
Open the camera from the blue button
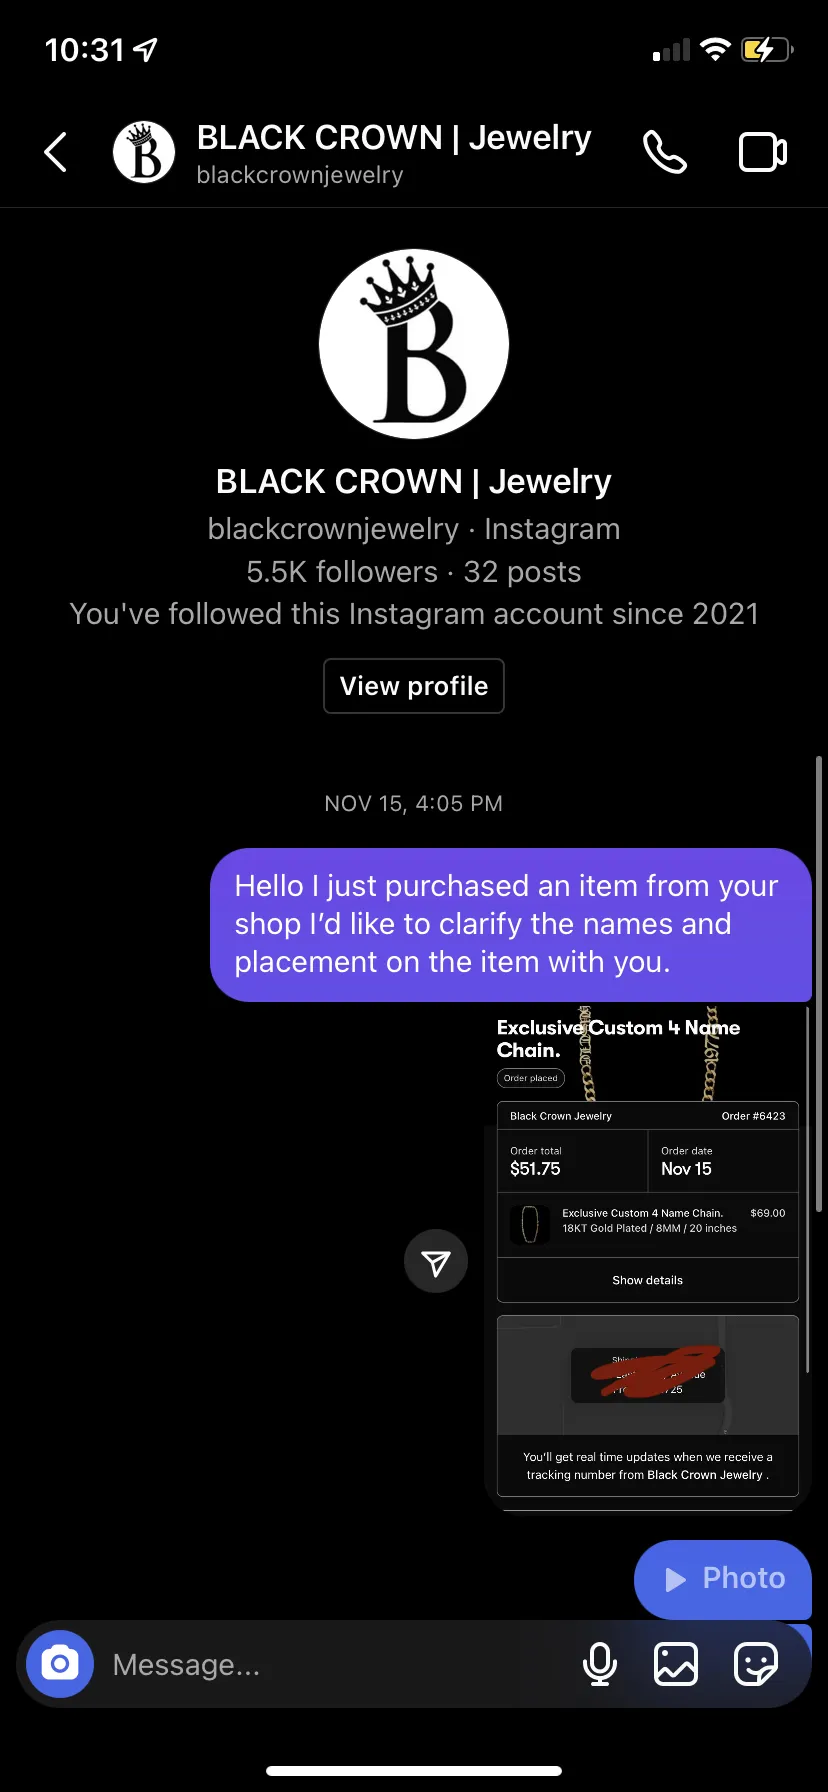(x=60, y=1664)
